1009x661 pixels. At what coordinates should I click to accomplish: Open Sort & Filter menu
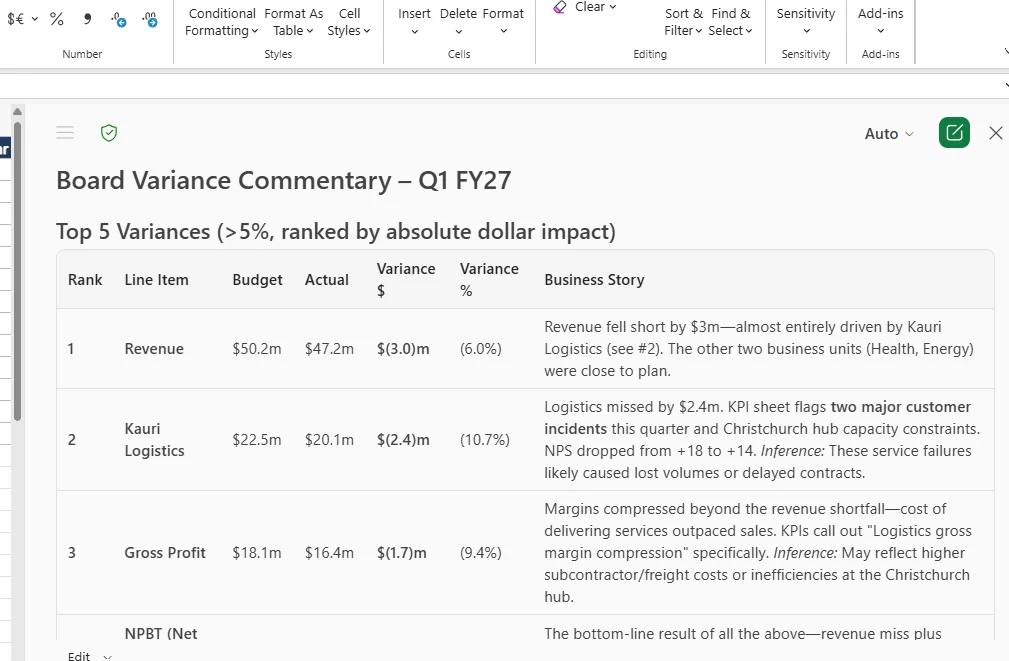[x=683, y=22]
